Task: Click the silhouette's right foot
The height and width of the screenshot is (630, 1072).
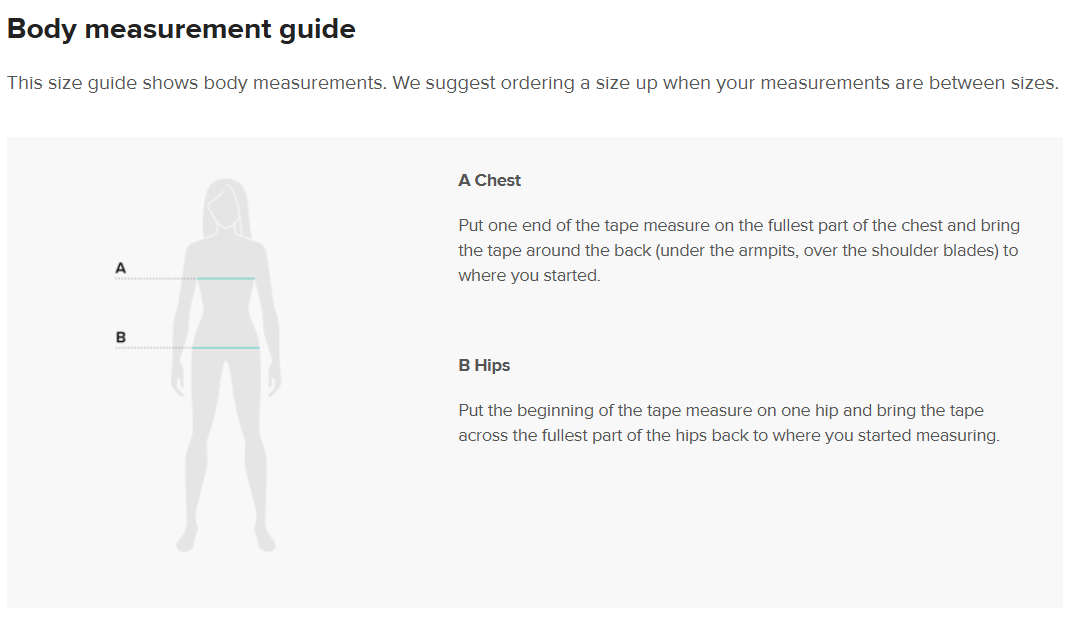Action: tap(265, 541)
